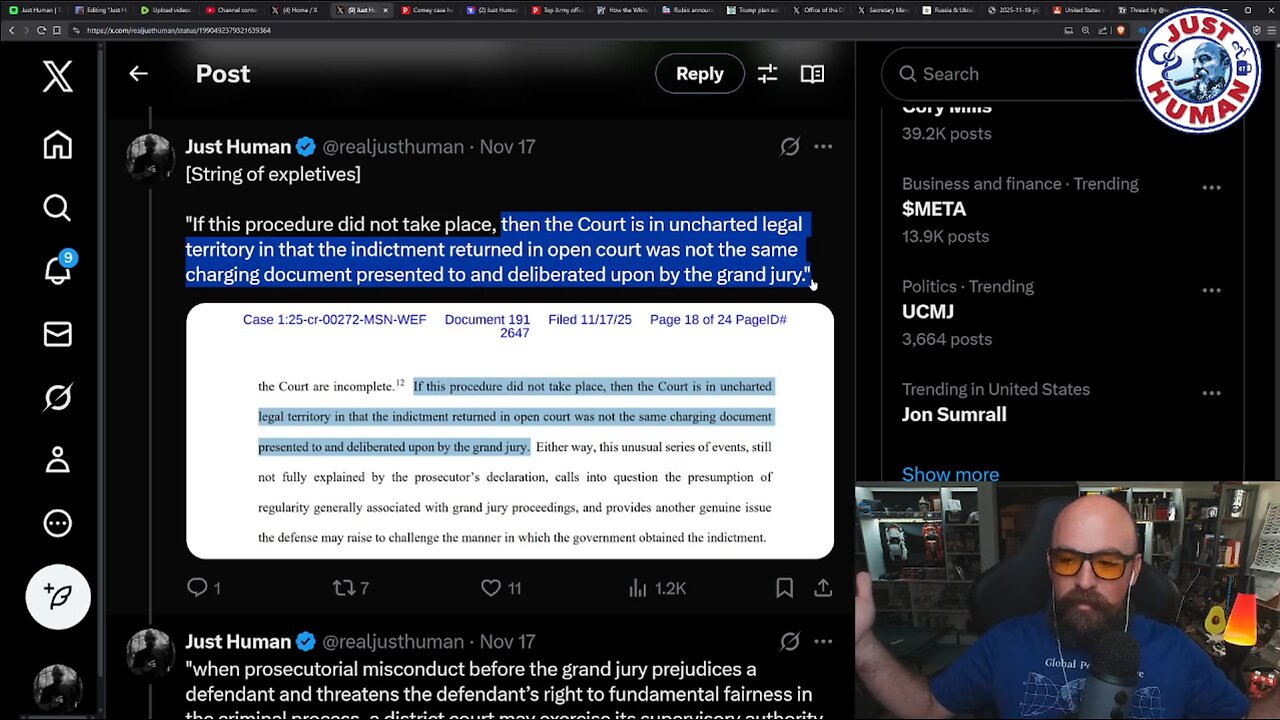Open the court document image
The height and width of the screenshot is (720, 1280).
coord(510,431)
